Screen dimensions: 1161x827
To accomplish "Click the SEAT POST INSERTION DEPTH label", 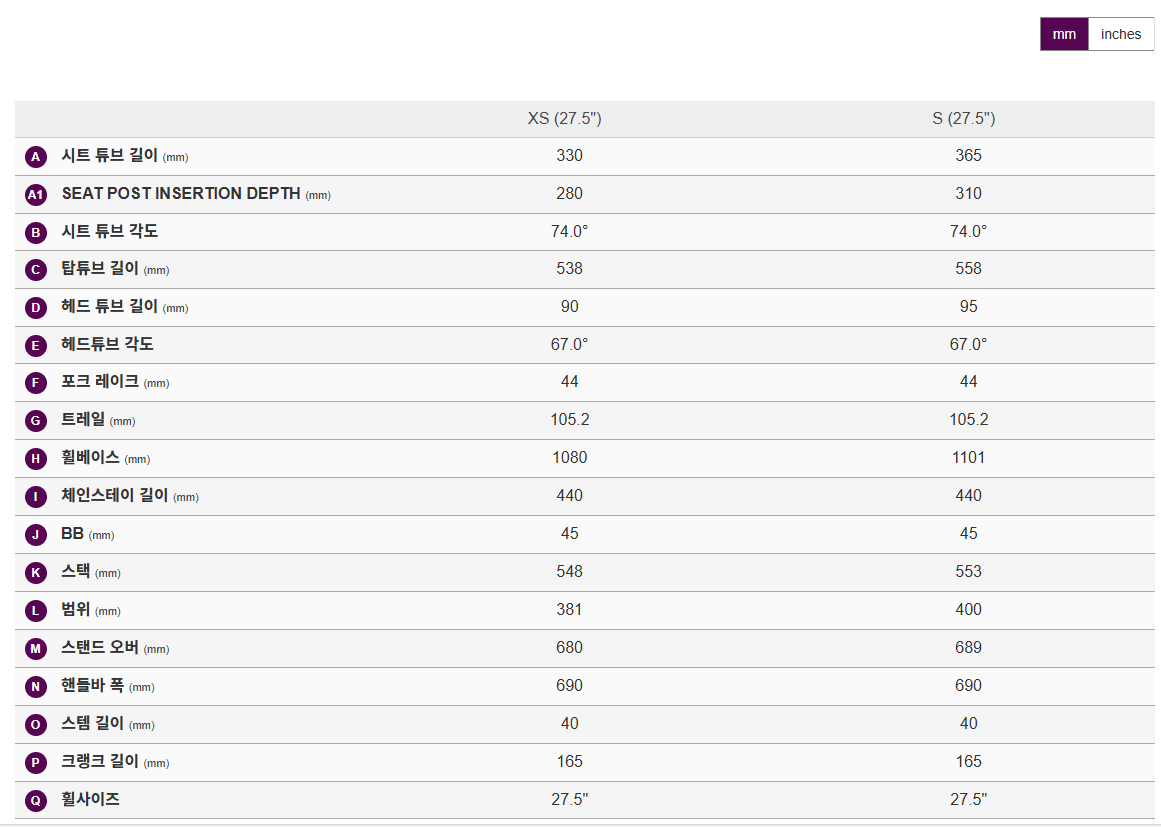I will point(181,194).
